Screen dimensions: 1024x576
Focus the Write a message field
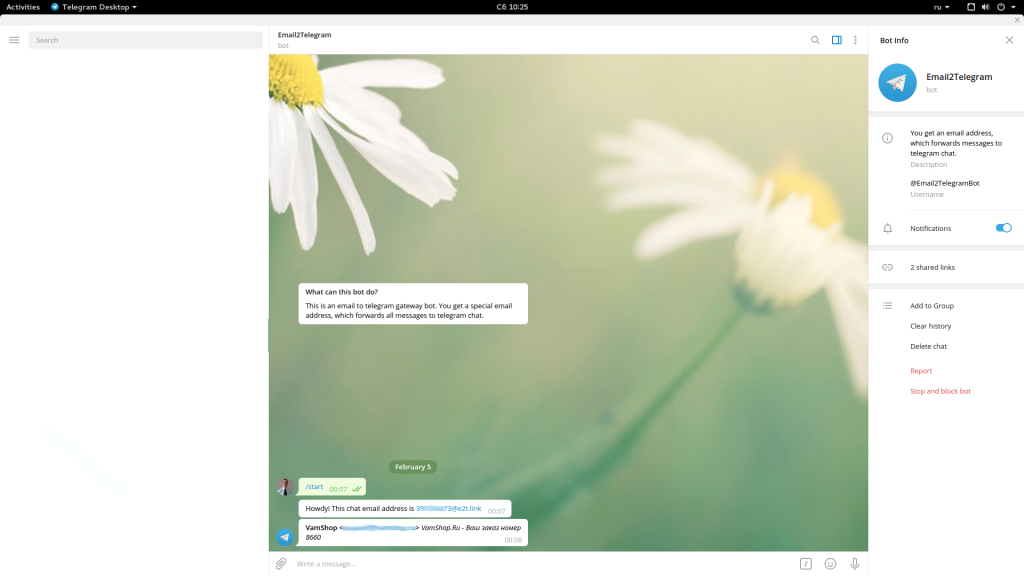point(542,564)
